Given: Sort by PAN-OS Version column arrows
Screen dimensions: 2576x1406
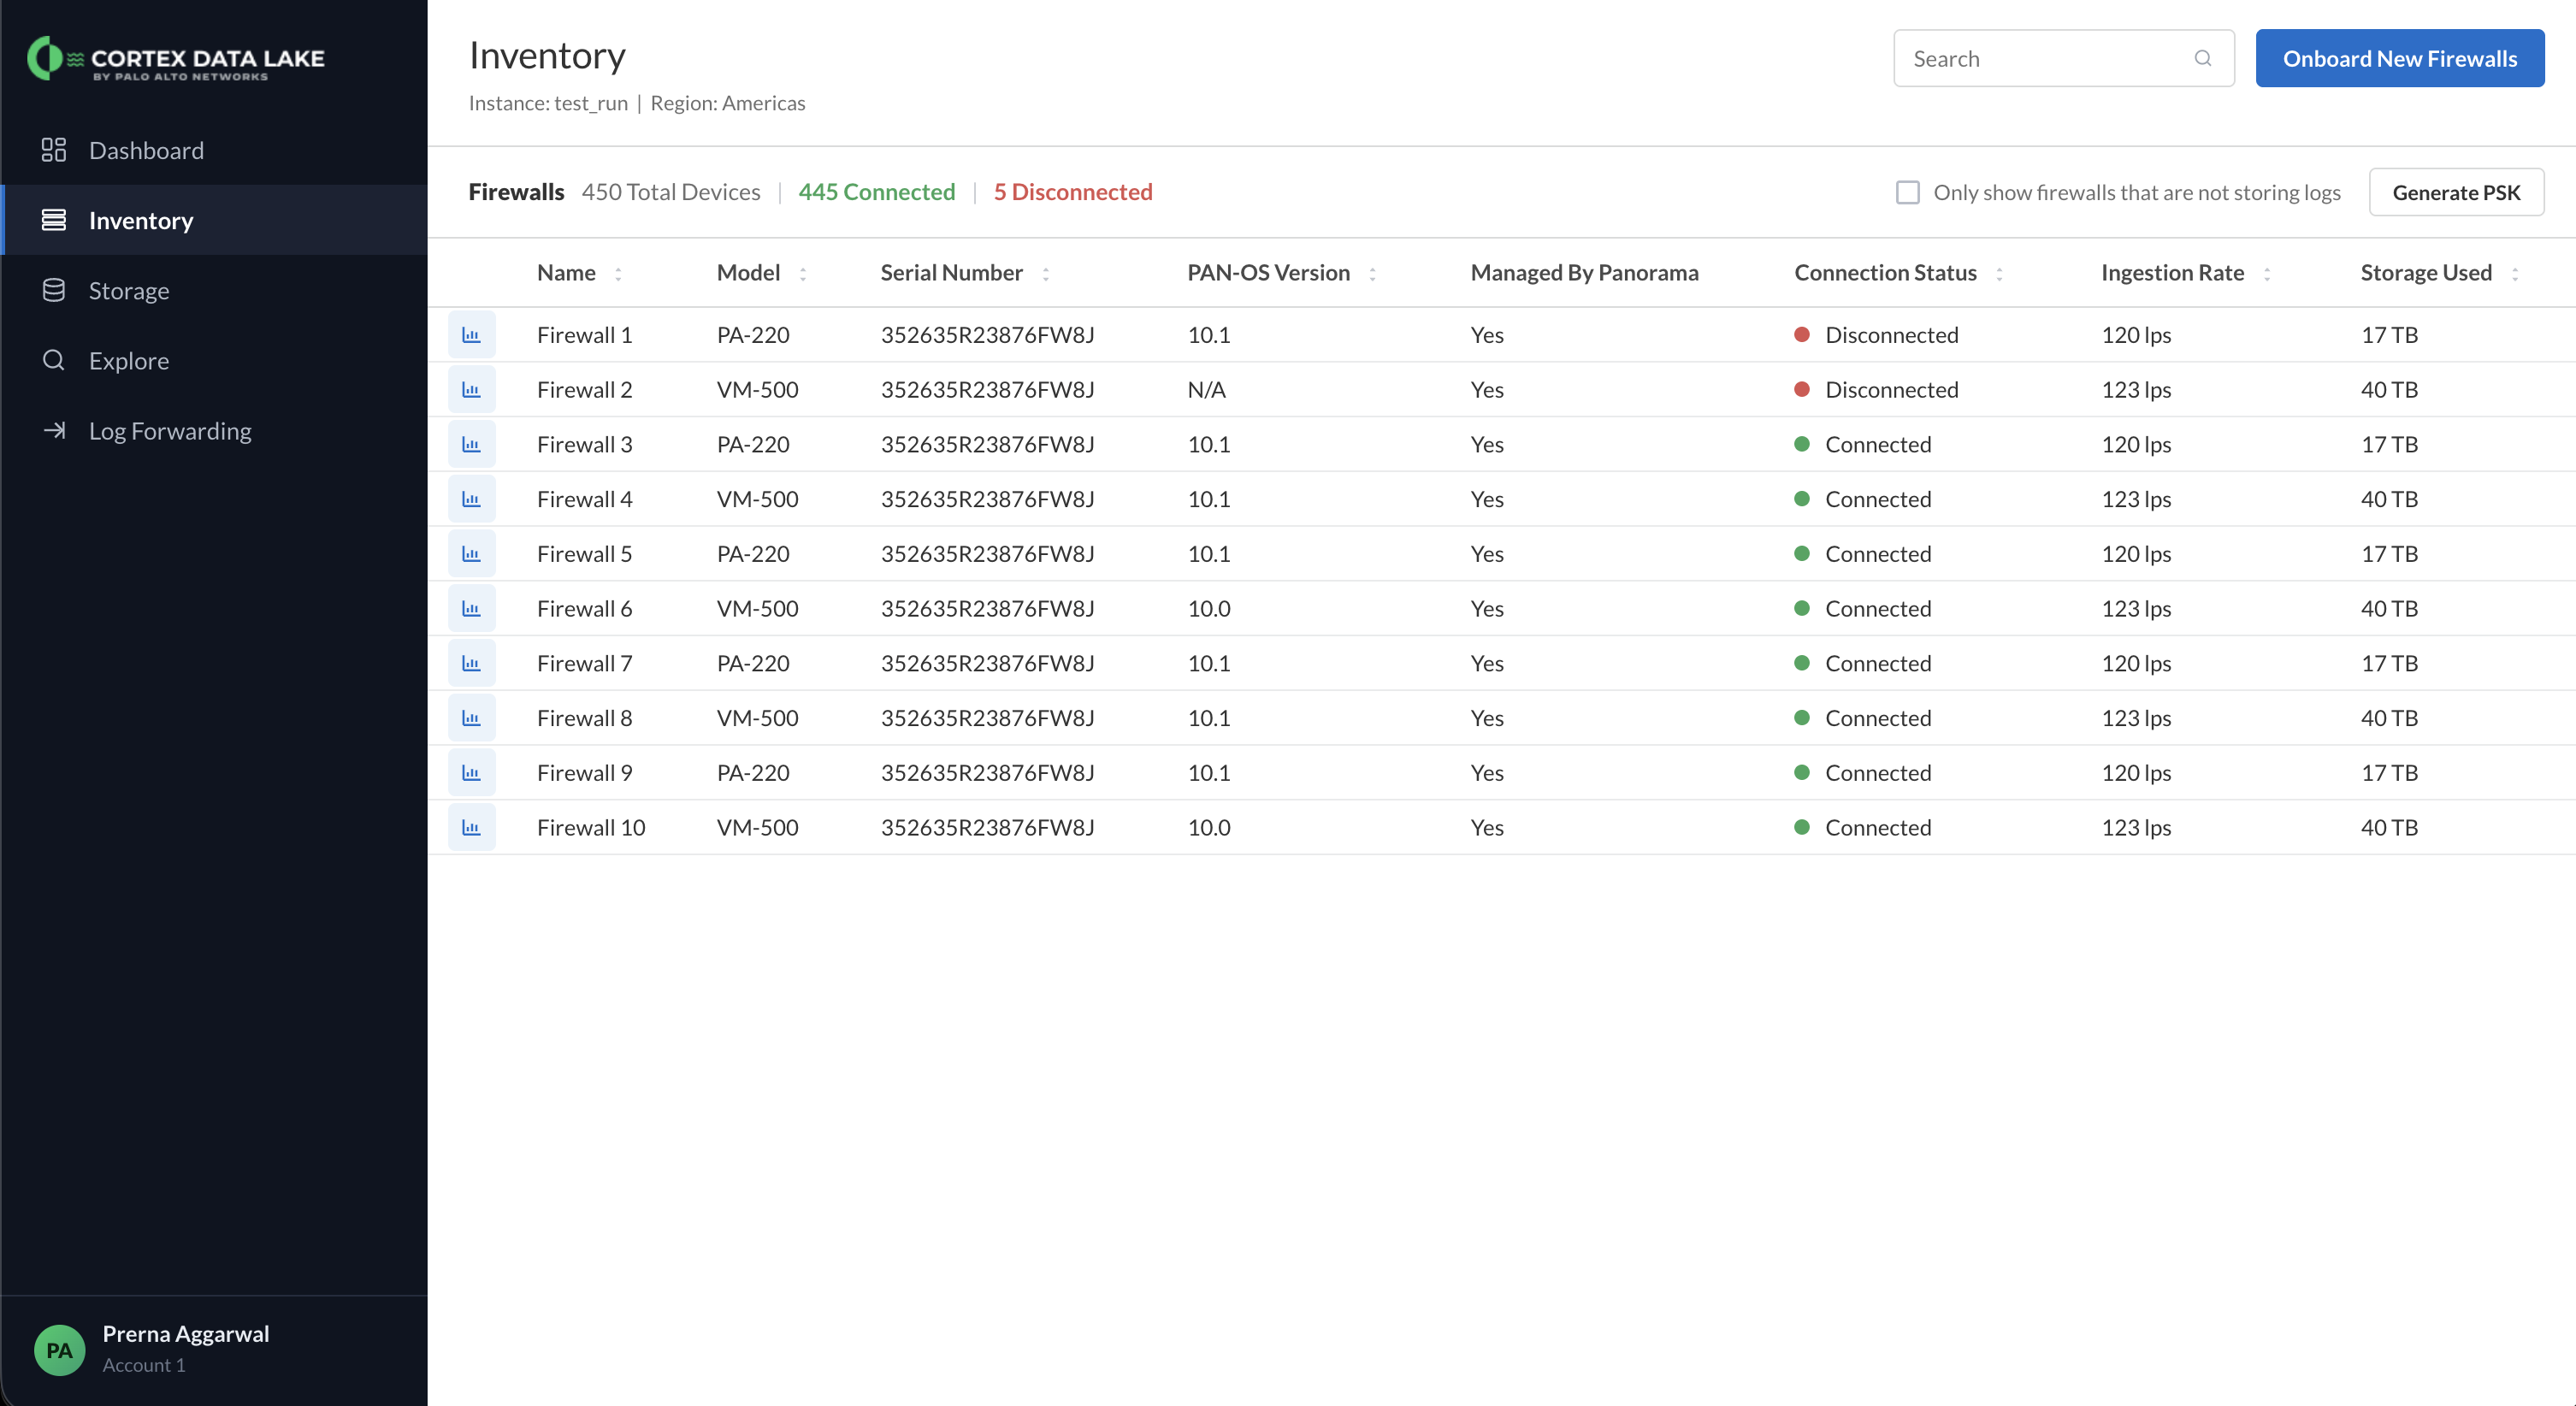Looking at the screenshot, I should coord(1373,274).
